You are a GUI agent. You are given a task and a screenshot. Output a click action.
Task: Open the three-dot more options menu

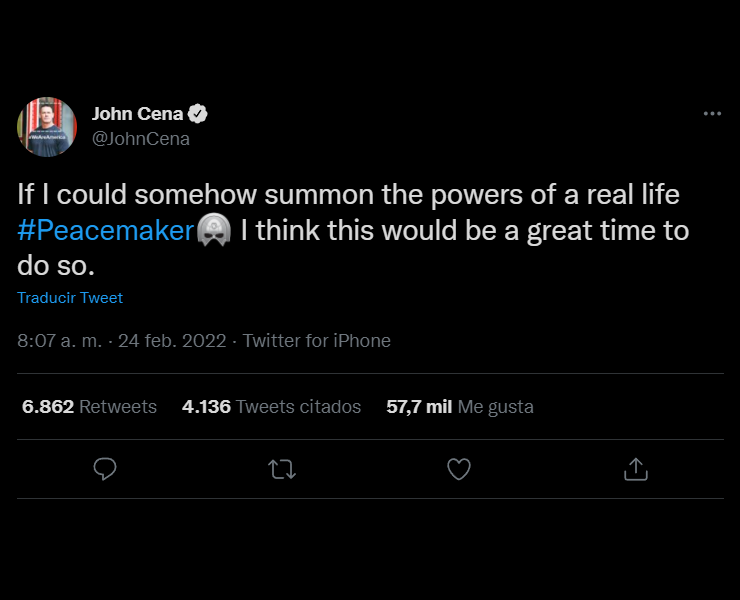(x=712, y=114)
